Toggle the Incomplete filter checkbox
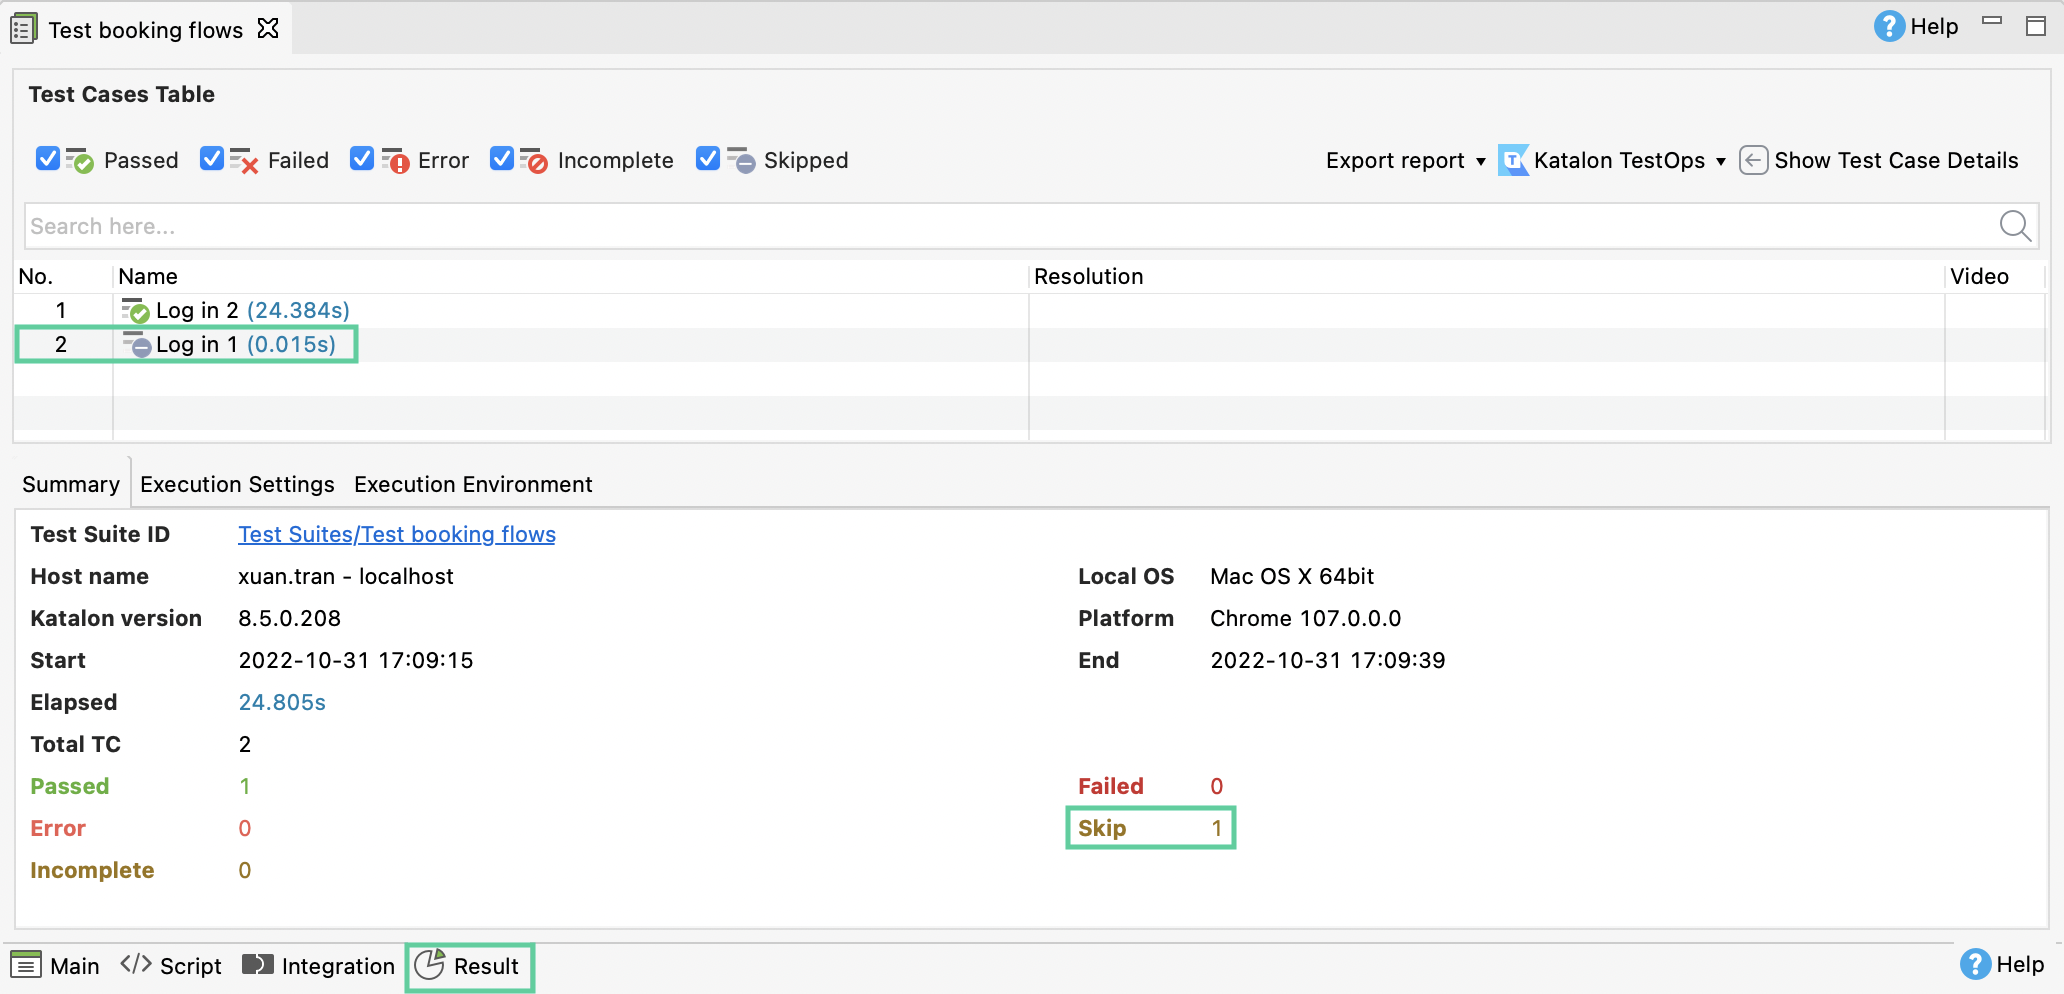 pyautogui.click(x=502, y=160)
